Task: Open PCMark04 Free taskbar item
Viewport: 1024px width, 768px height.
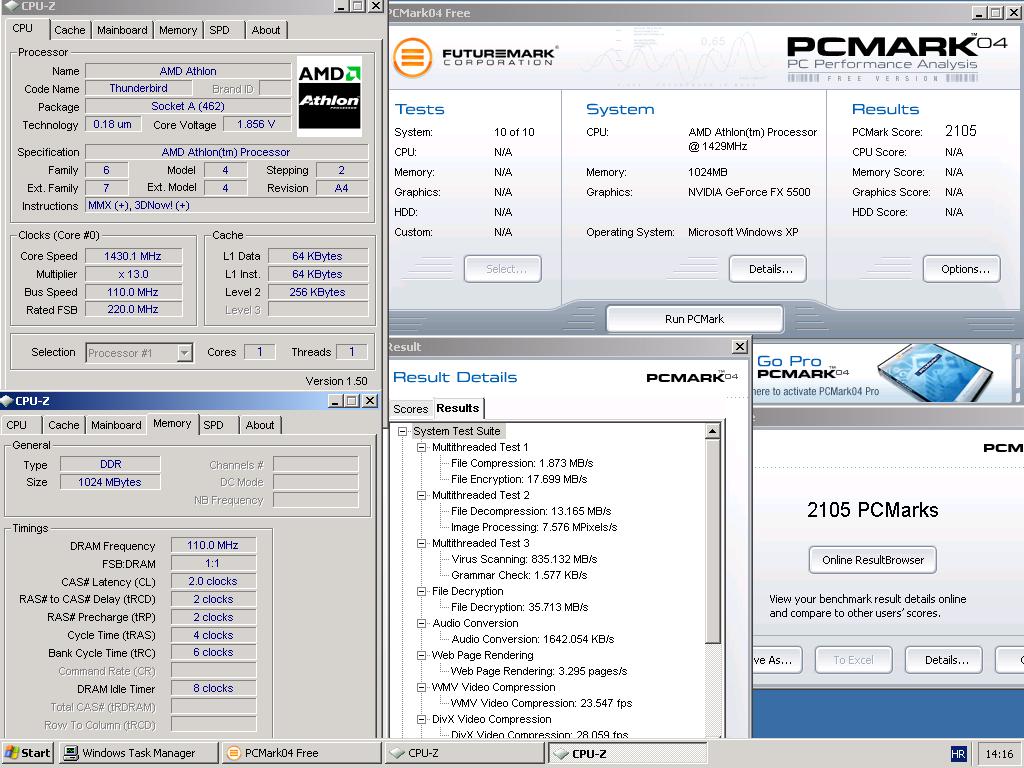Action: click(x=301, y=752)
